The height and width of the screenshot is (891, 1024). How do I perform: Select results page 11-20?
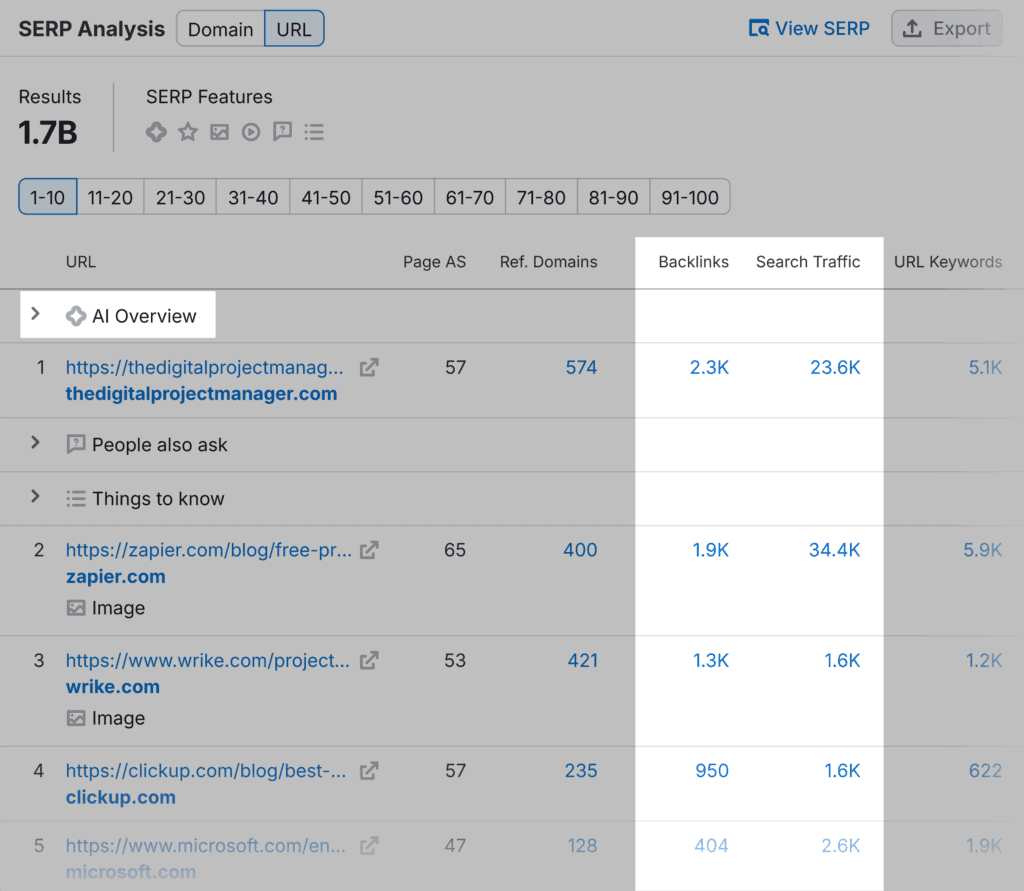coord(110,197)
